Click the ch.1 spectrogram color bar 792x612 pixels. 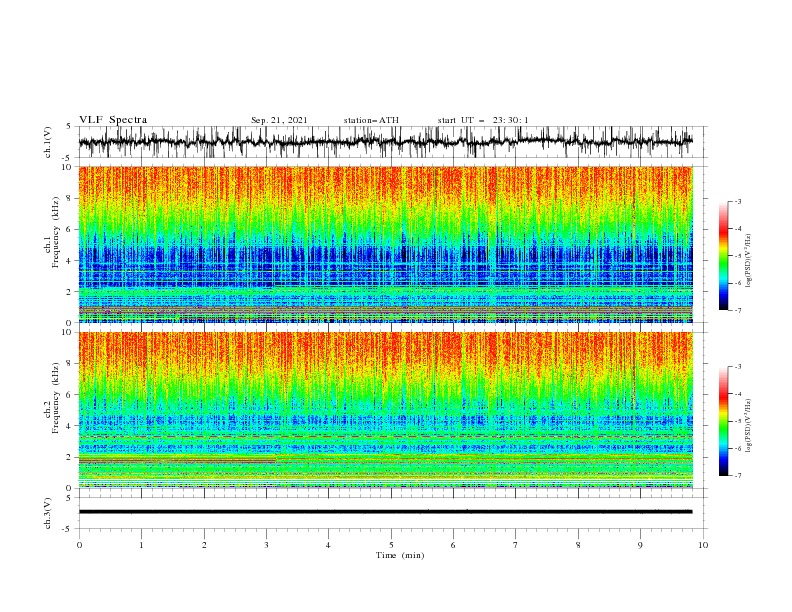723,256
